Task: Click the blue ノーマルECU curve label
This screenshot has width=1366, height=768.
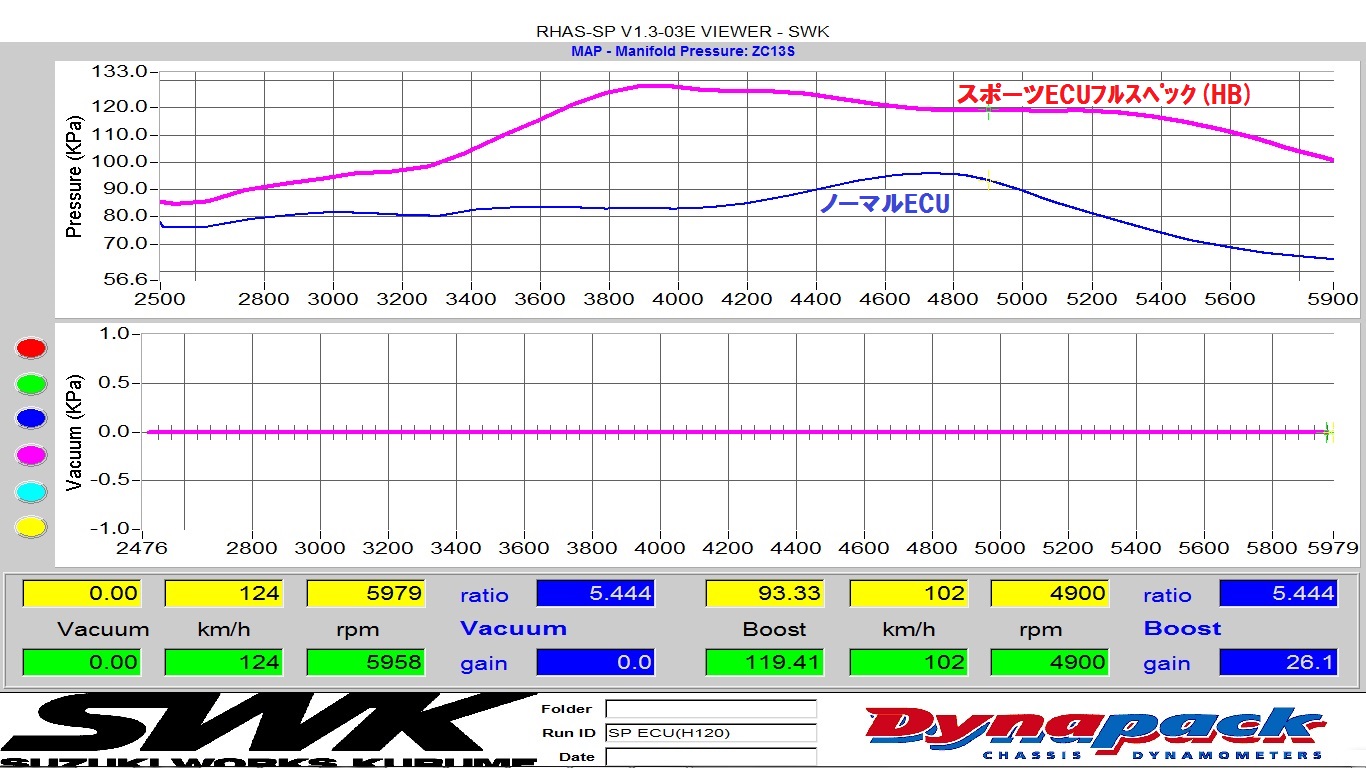Action: tap(884, 204)
